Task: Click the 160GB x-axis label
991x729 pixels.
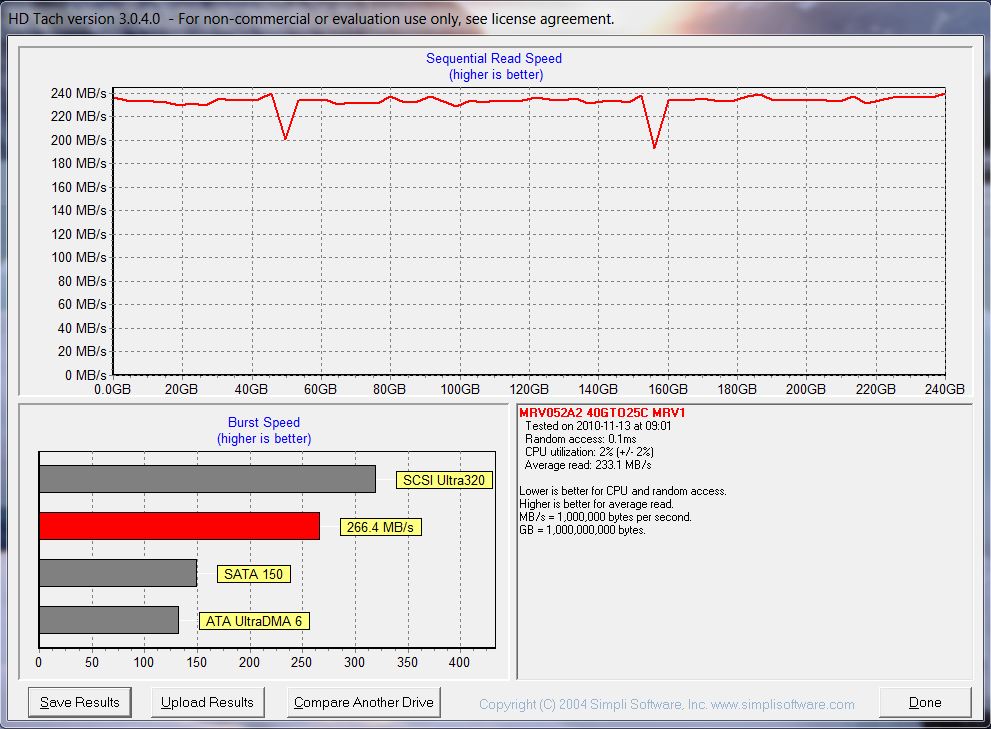Action: (x=668, y=389)
